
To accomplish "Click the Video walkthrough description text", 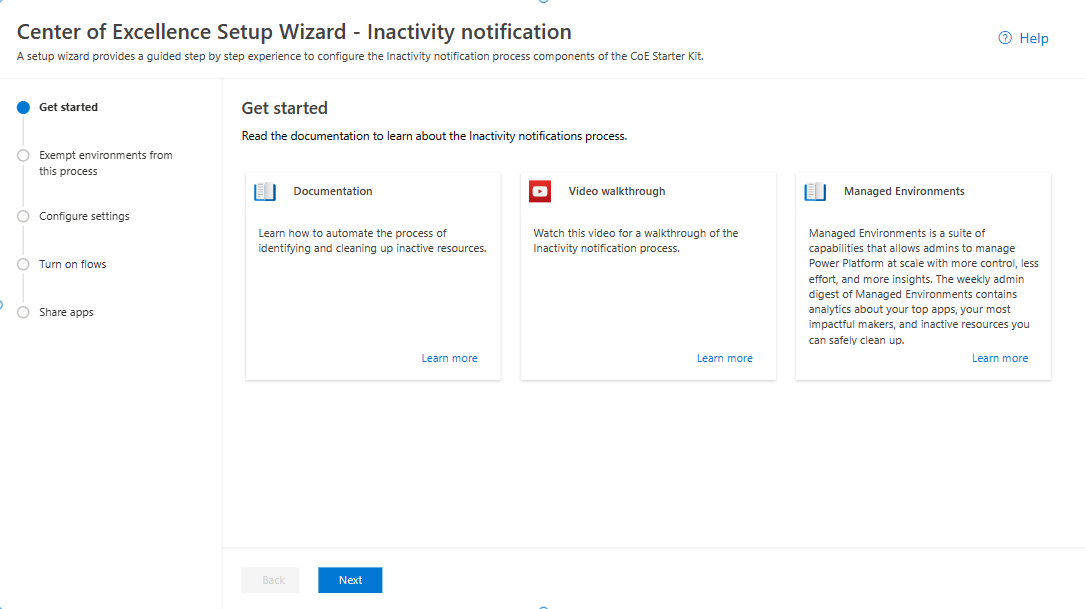I will (636, 241).
